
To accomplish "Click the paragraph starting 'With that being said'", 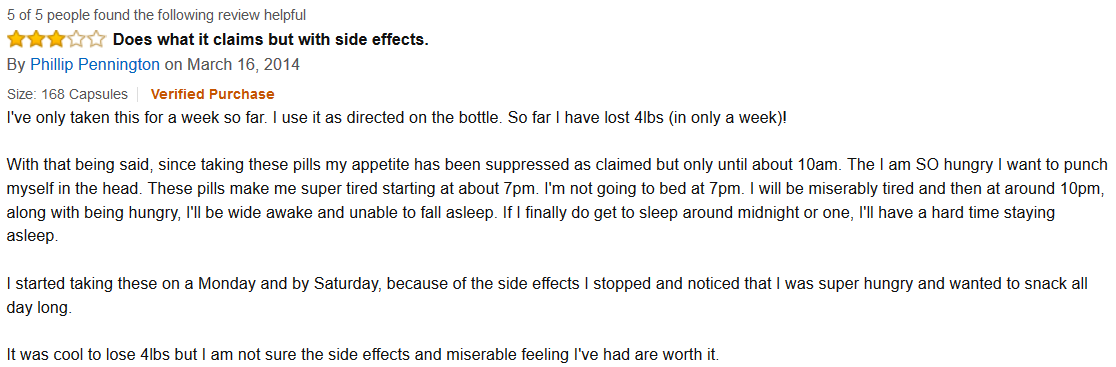I will tap(558, 201).
